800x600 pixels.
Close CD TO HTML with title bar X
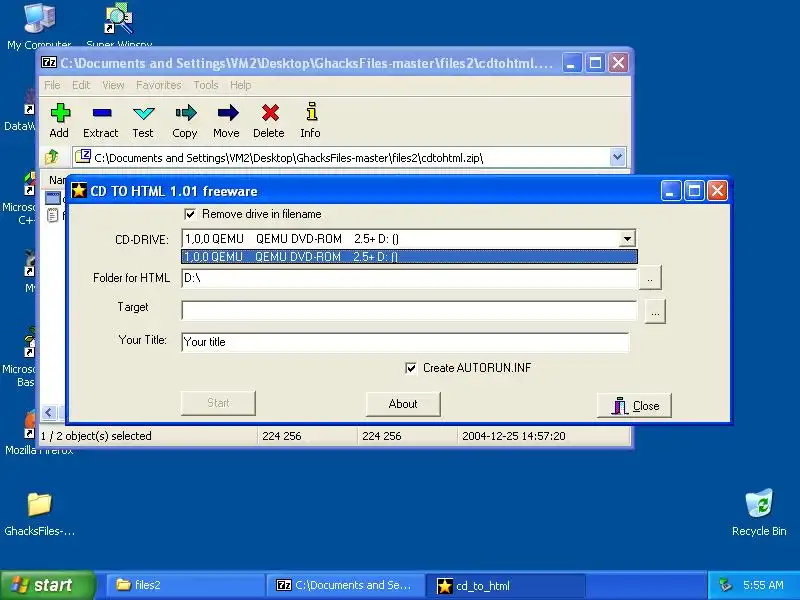point(717,191)
